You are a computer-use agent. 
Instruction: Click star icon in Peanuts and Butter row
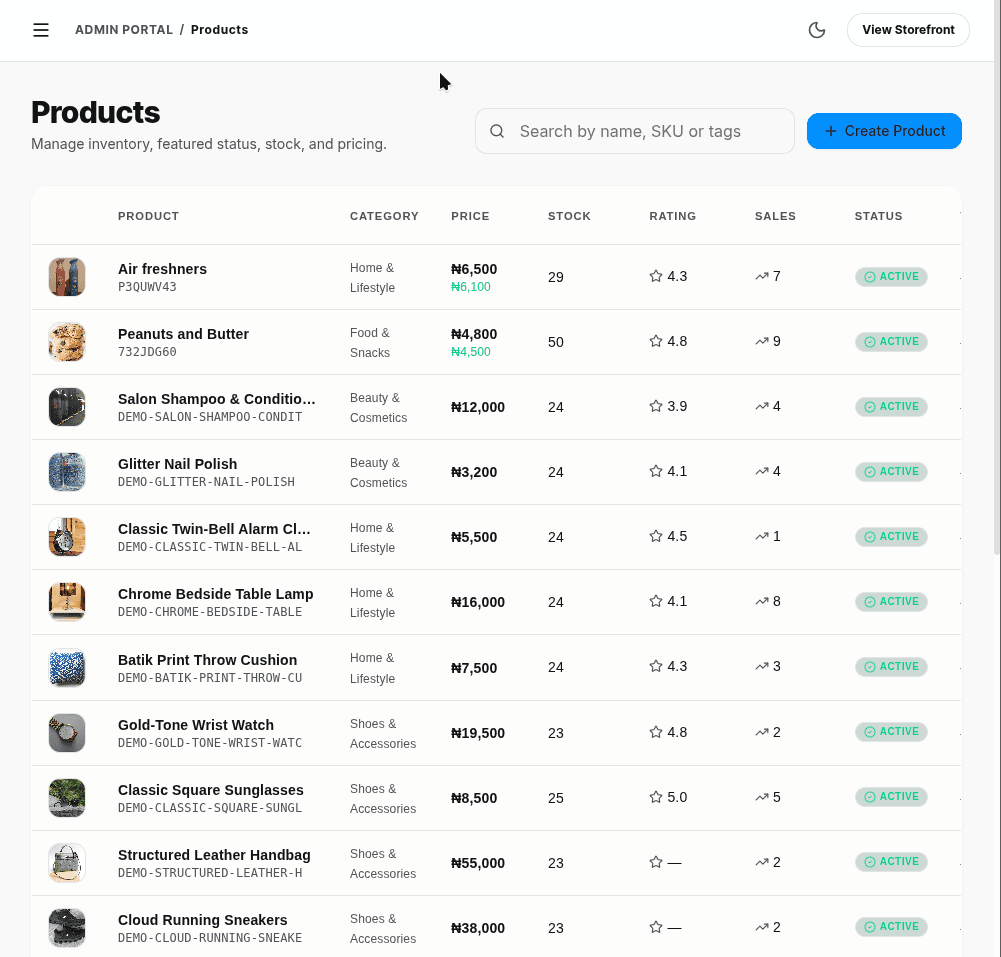click(x=656, y=342)
